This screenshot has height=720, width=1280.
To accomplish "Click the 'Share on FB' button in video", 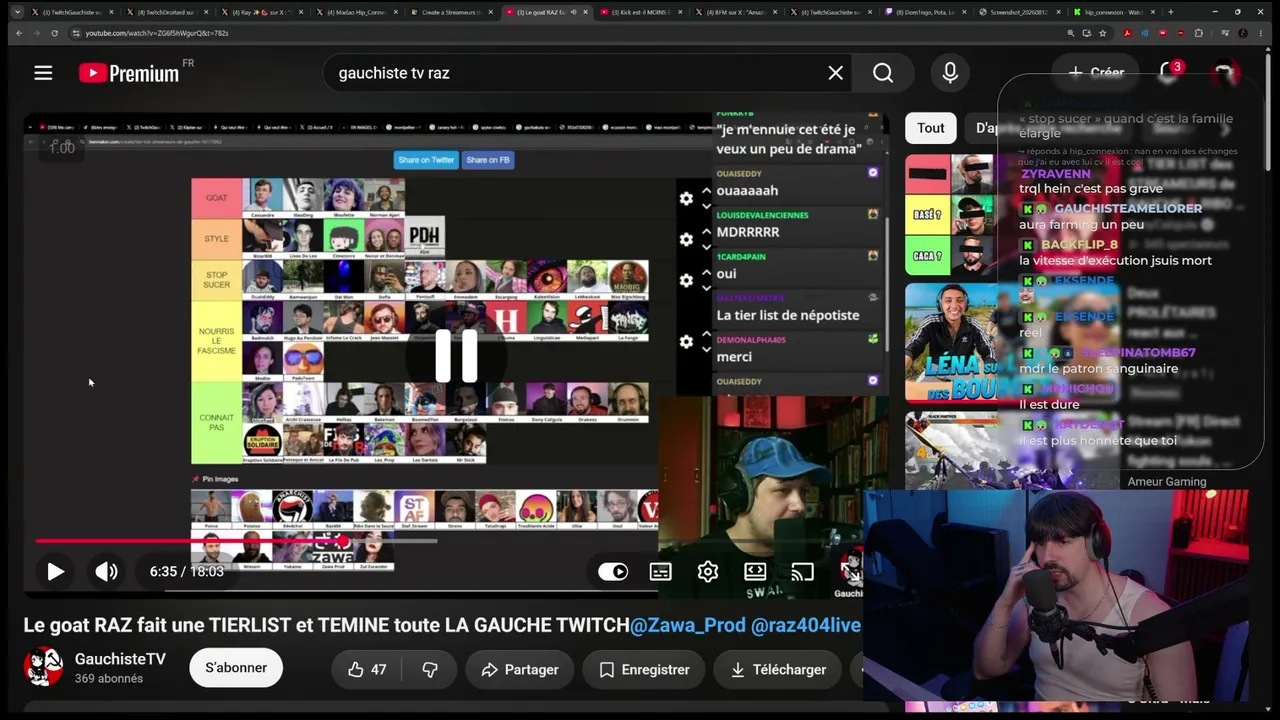I will (x=488, y=160).
